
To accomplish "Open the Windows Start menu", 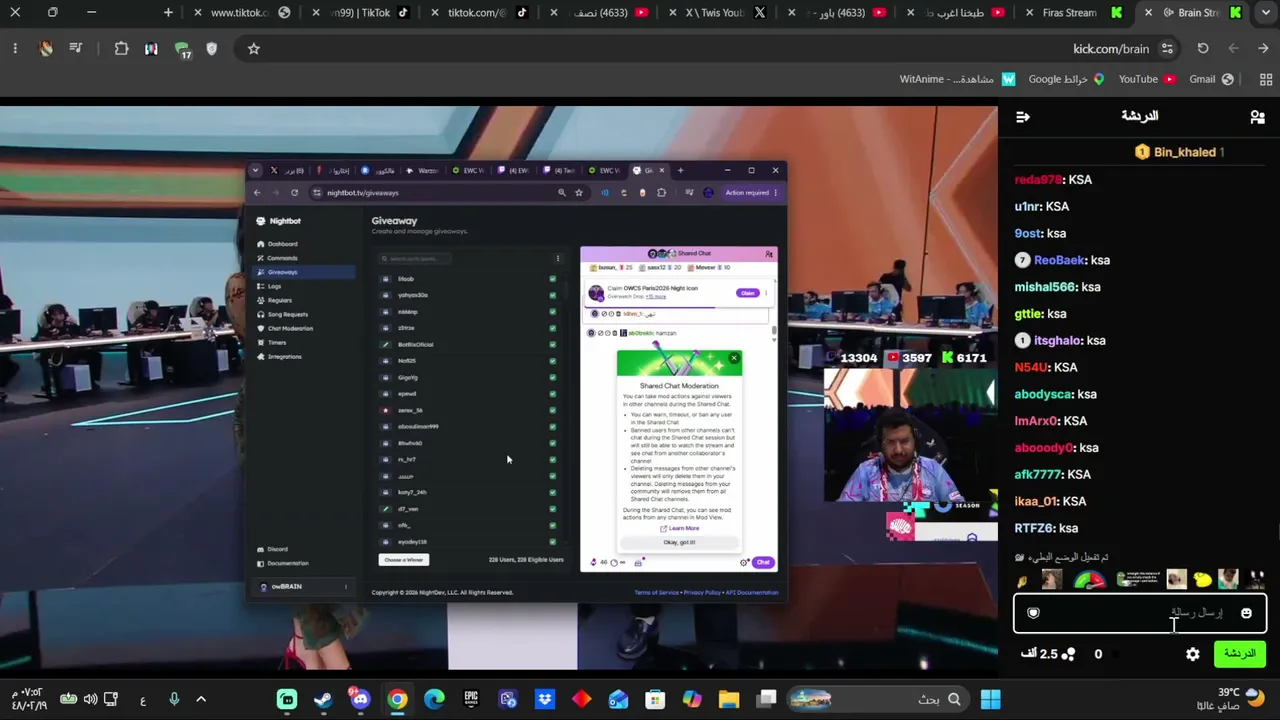I will 990,699.
